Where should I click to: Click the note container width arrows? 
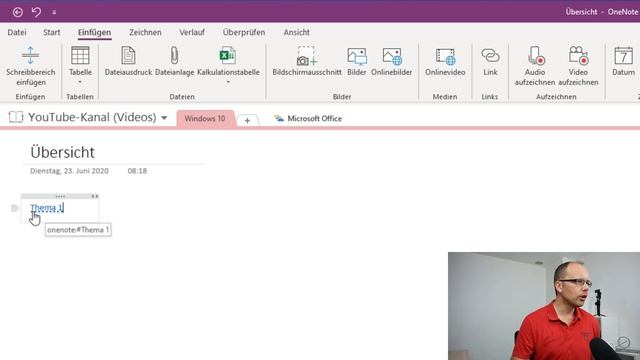[95, 196]
